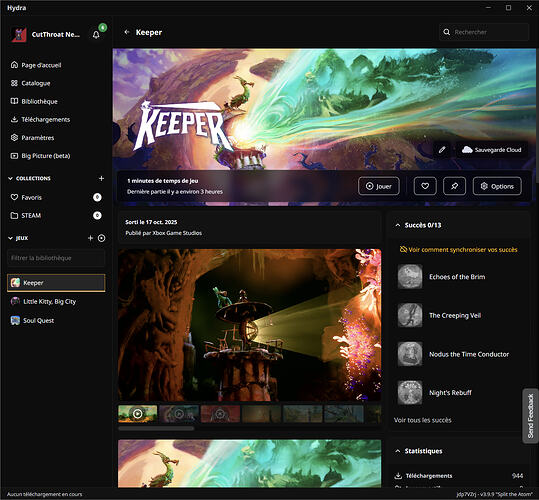Click the main Keeper gallery image
This screenshot has width=539, height=500.
pyautogui.click(x=250, y=325)
